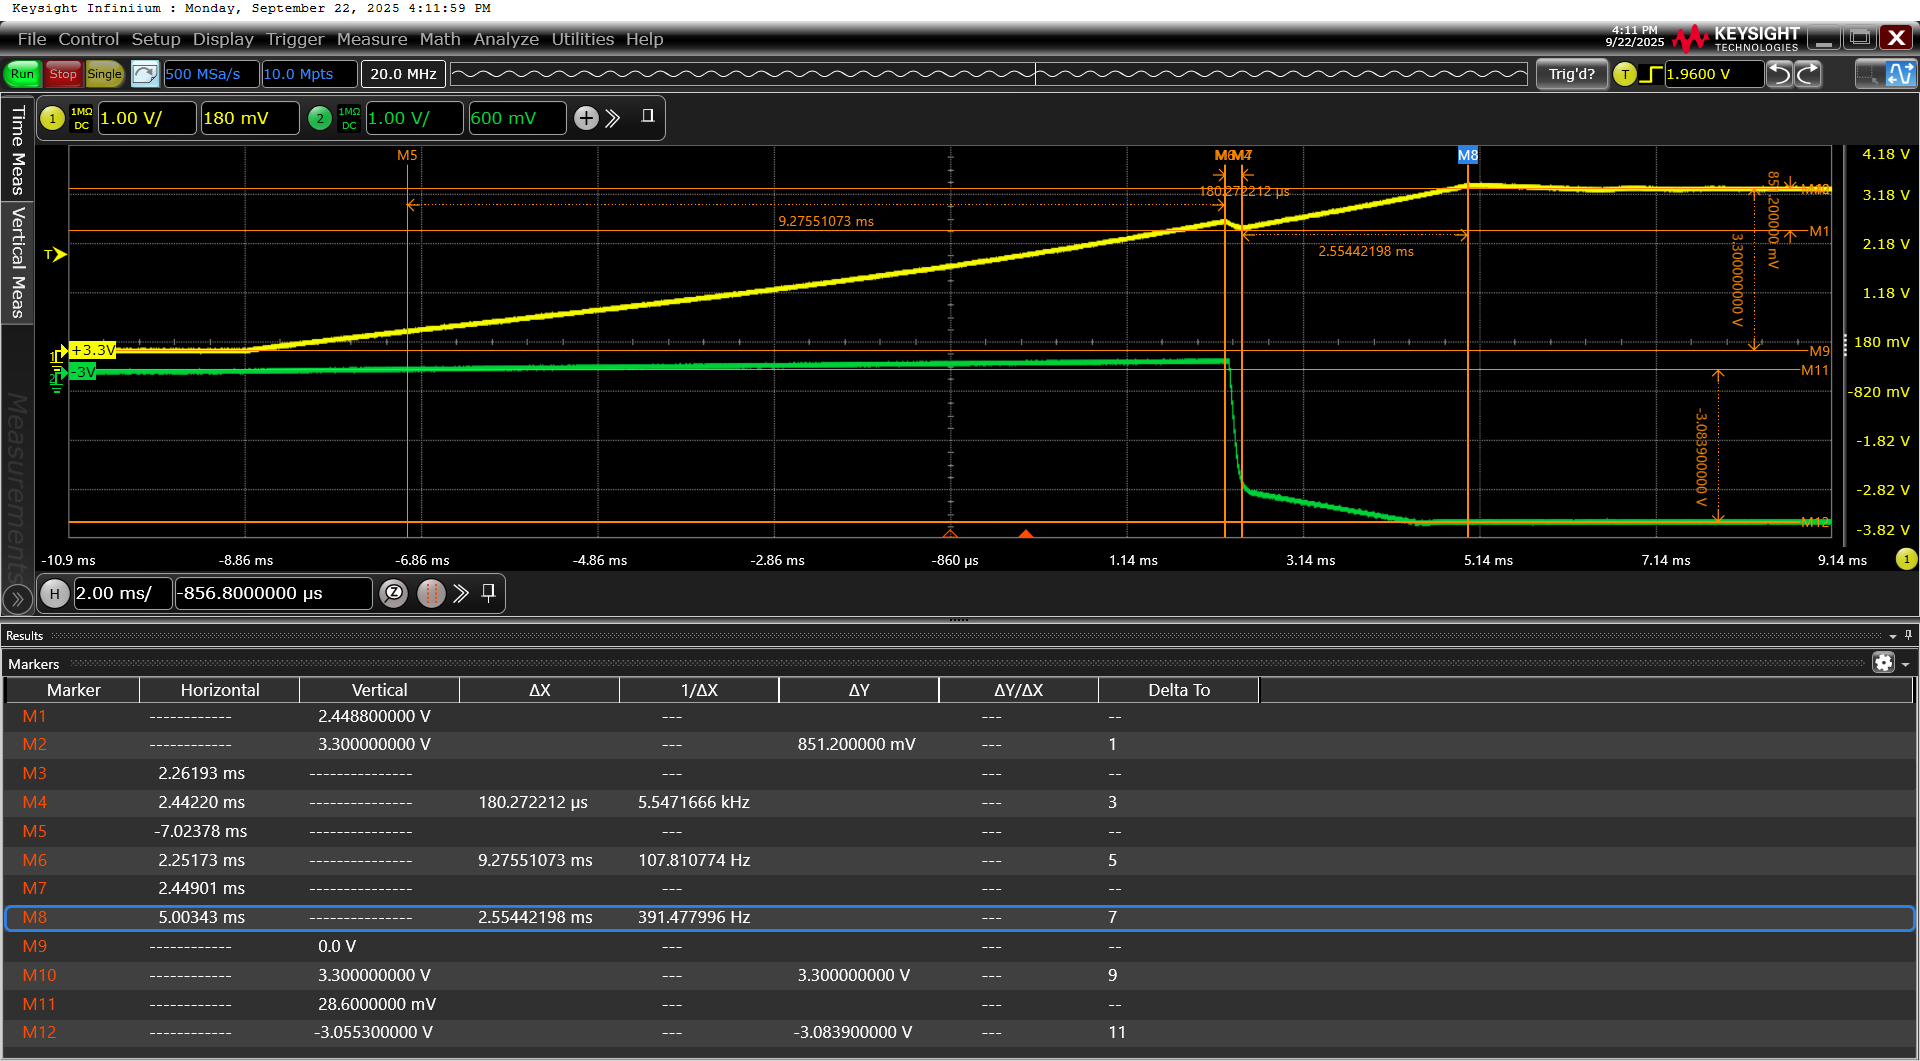This screenshot has height=1061, width=1920.
Task: Add a new waveform with the plus icon
Action: coord(586,118)
